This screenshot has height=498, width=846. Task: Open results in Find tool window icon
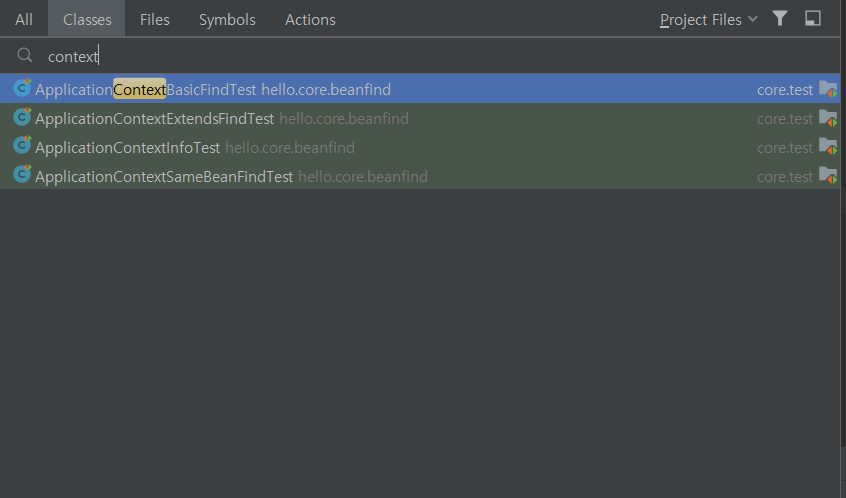point(813,19)
